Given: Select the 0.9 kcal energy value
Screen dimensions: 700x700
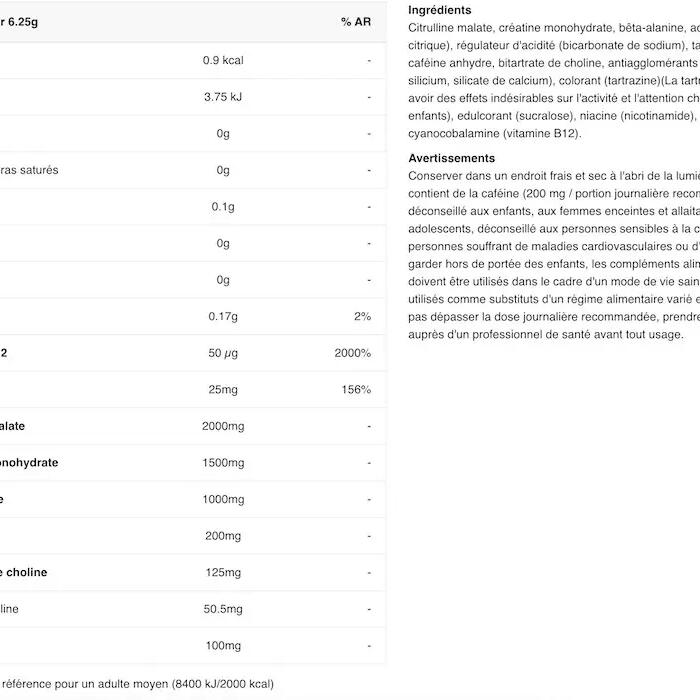Looking at the screenshot, I should 223,60.
